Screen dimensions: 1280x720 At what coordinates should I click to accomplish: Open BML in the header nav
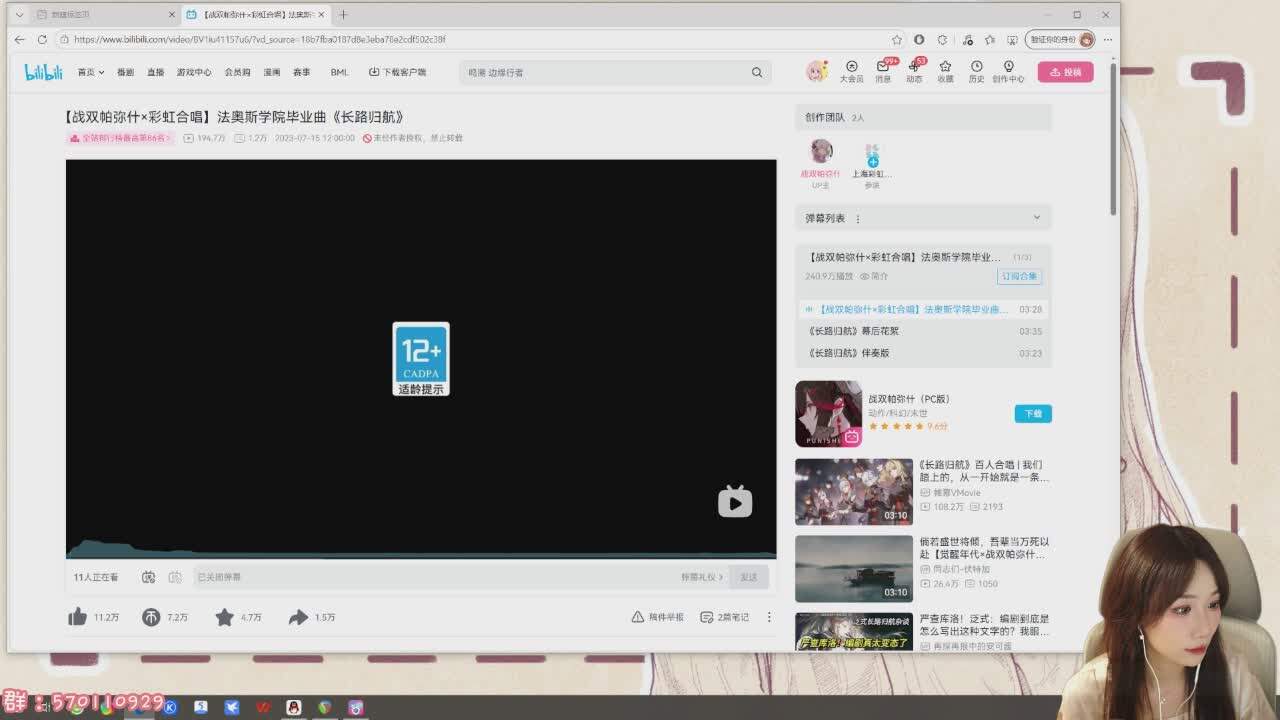339,72
